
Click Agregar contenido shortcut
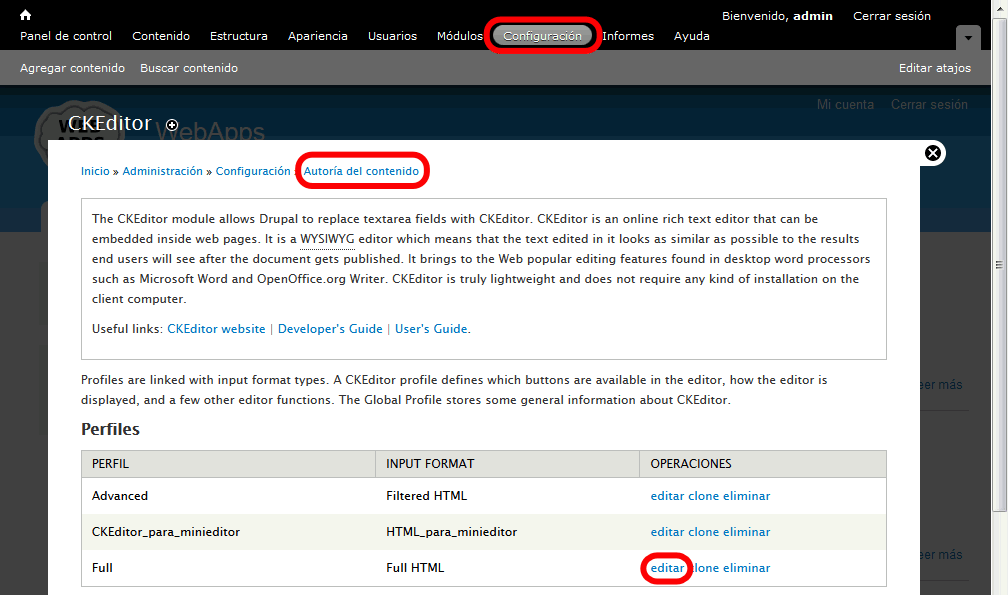[72, 68]
